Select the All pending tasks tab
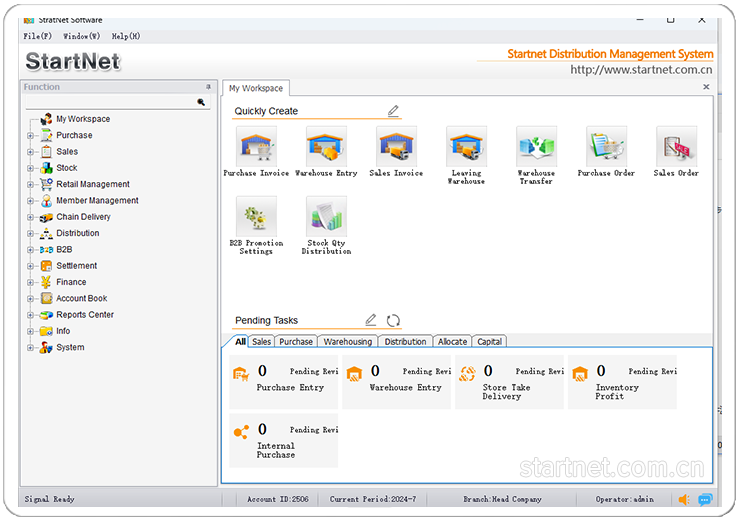The image size is (740, 521). point(240,341)
